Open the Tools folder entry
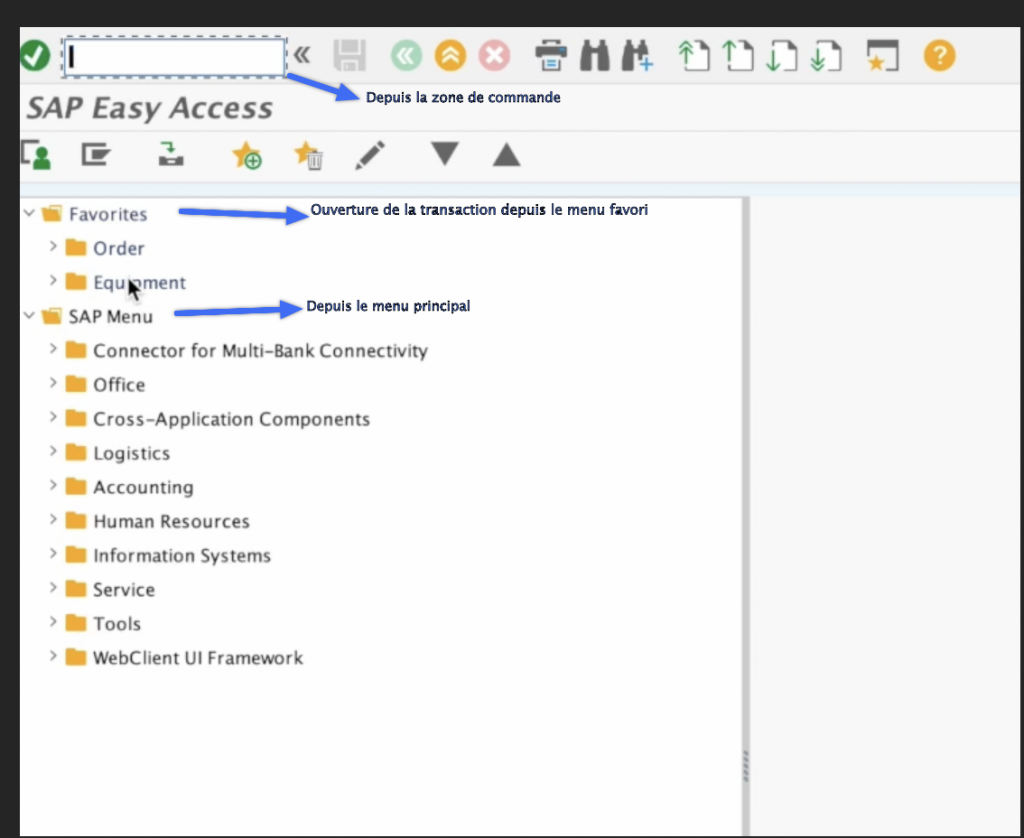Screen dimensions: 1024x838 (x=117, y=623)
